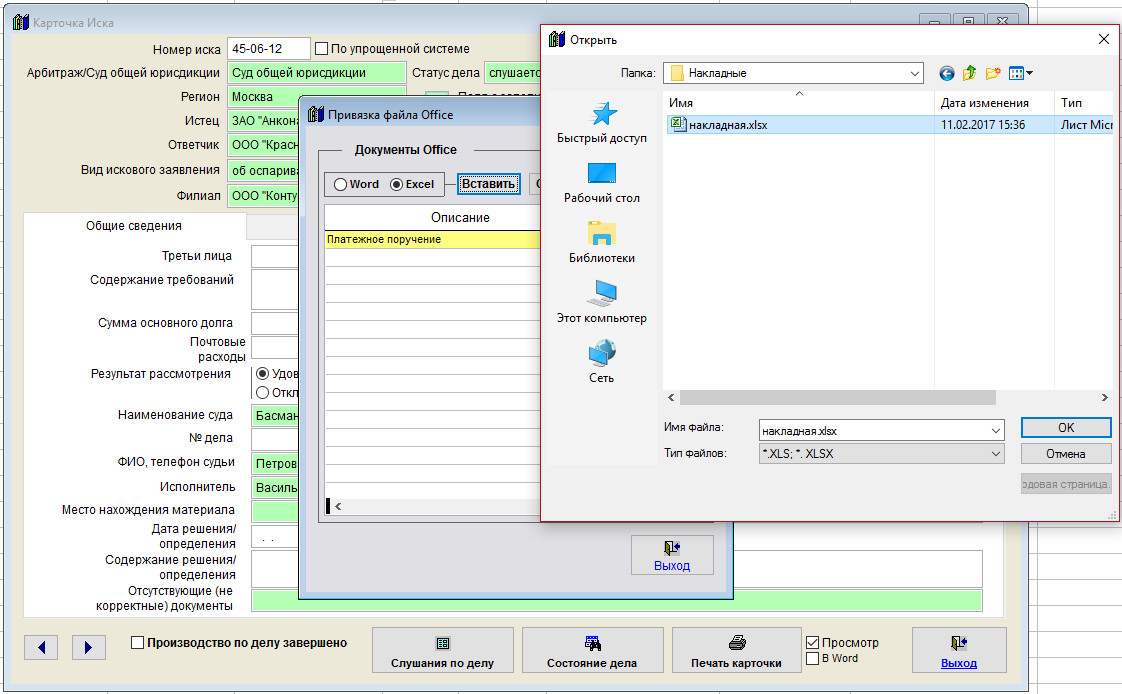Select the Word radio button
The image size is (1122, 694).
click(x=341, y=184)
